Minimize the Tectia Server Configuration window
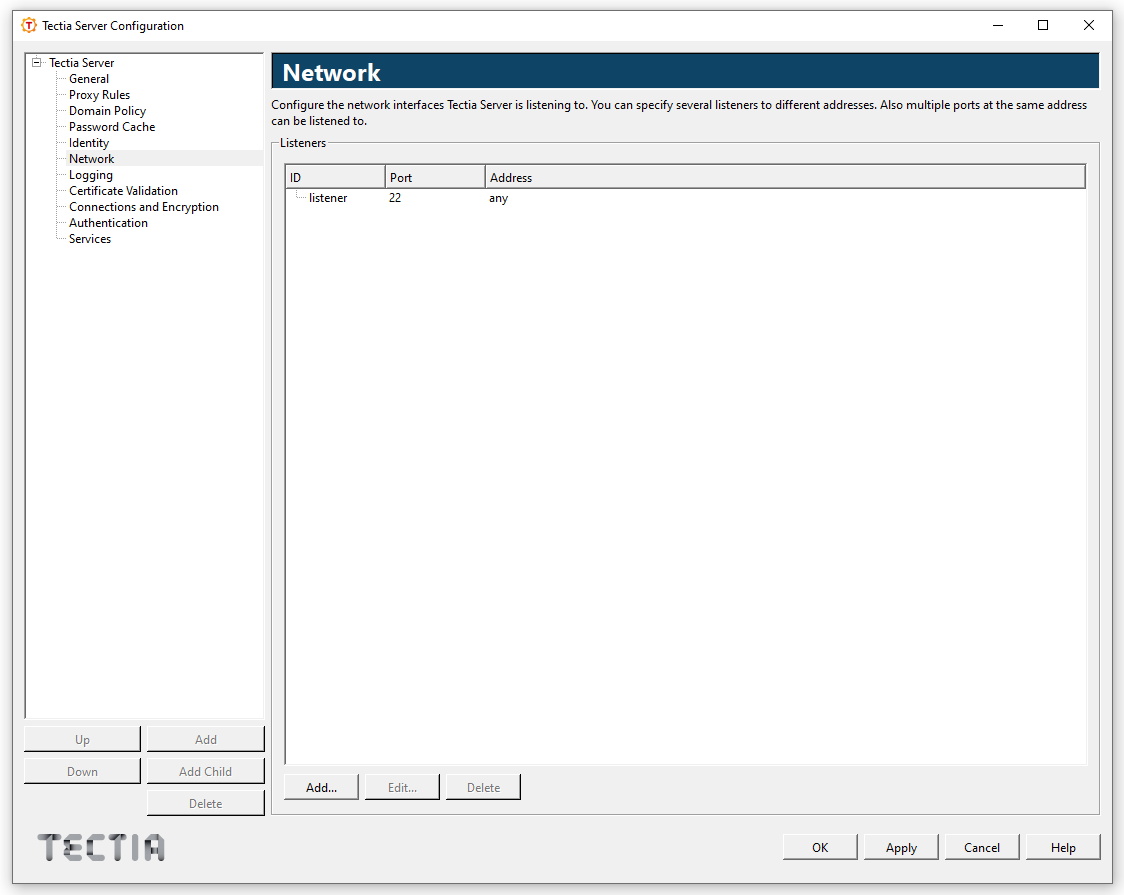Viewport: 1124px width, 895px height. tap(998, 25)
